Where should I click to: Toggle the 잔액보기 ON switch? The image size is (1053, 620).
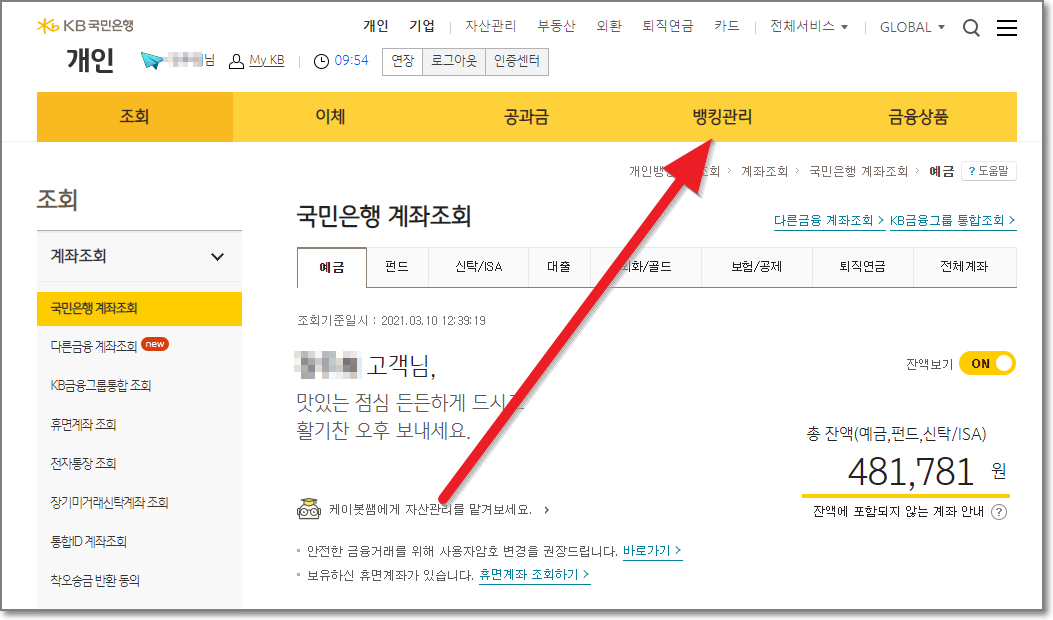(x=987, y=363)
